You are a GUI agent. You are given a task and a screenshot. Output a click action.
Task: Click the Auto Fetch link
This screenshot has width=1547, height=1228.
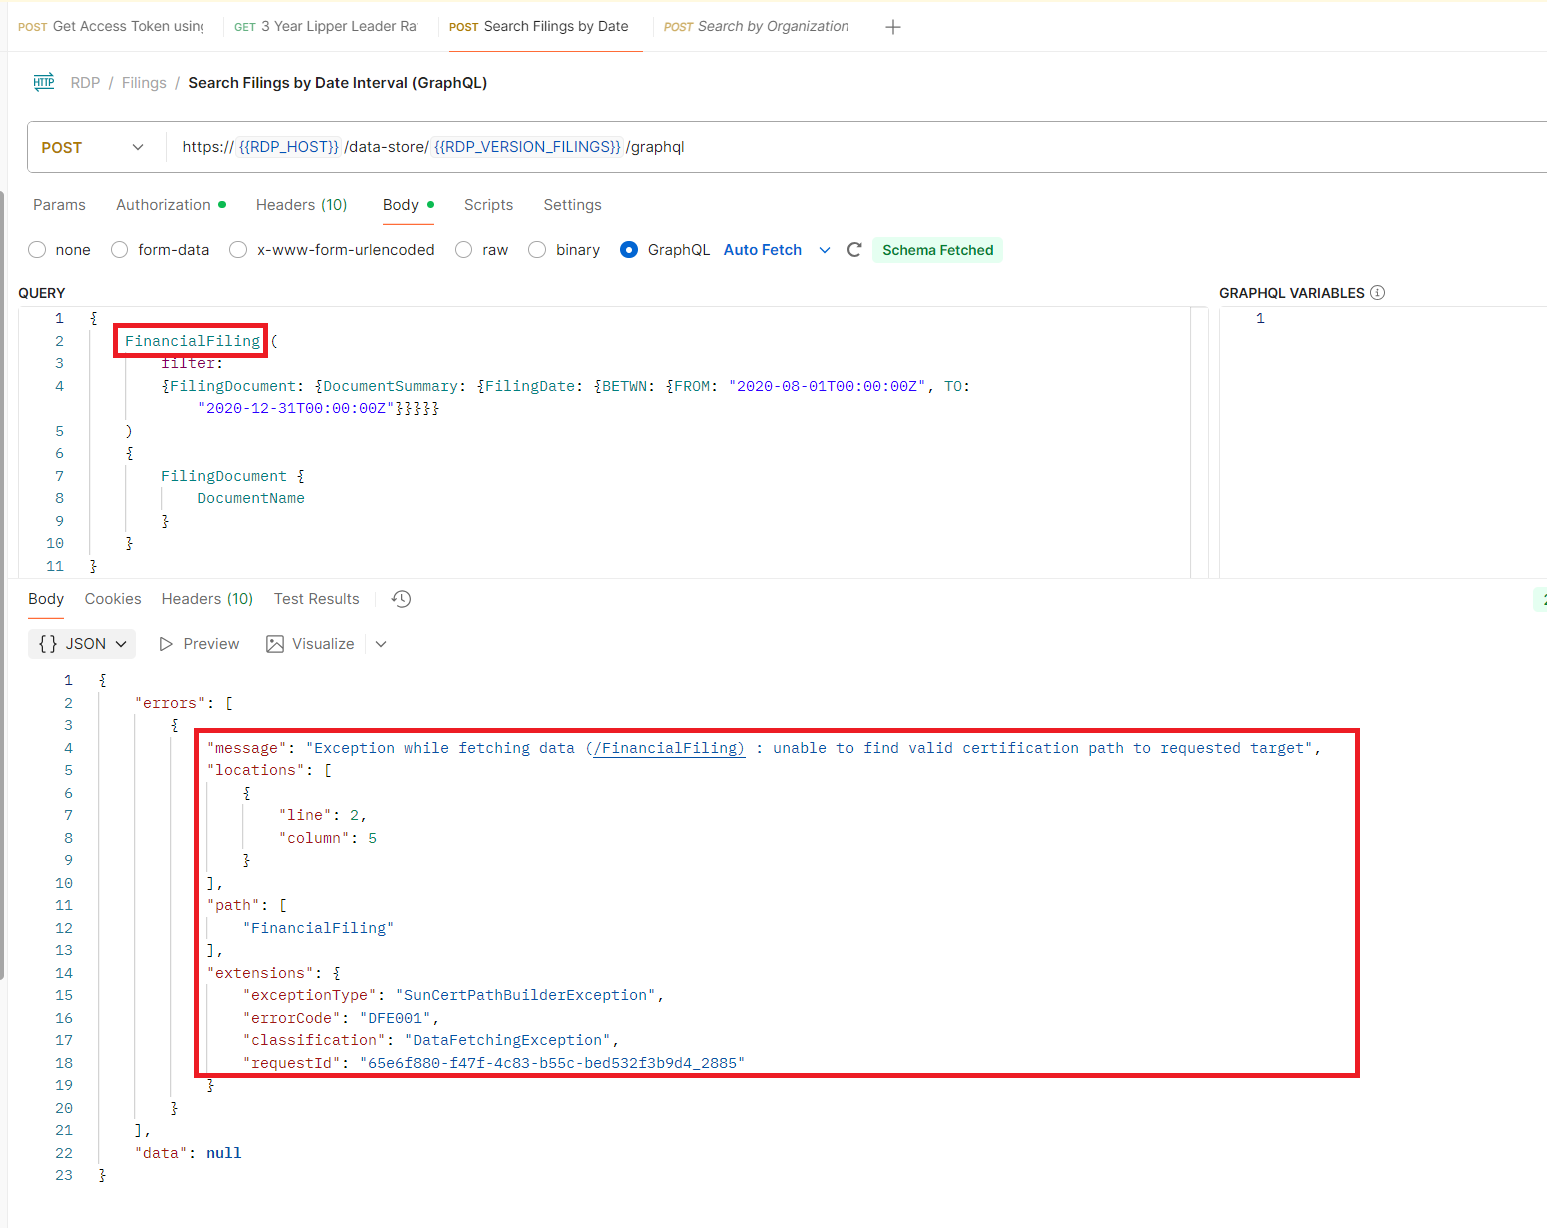pos(762,250)
